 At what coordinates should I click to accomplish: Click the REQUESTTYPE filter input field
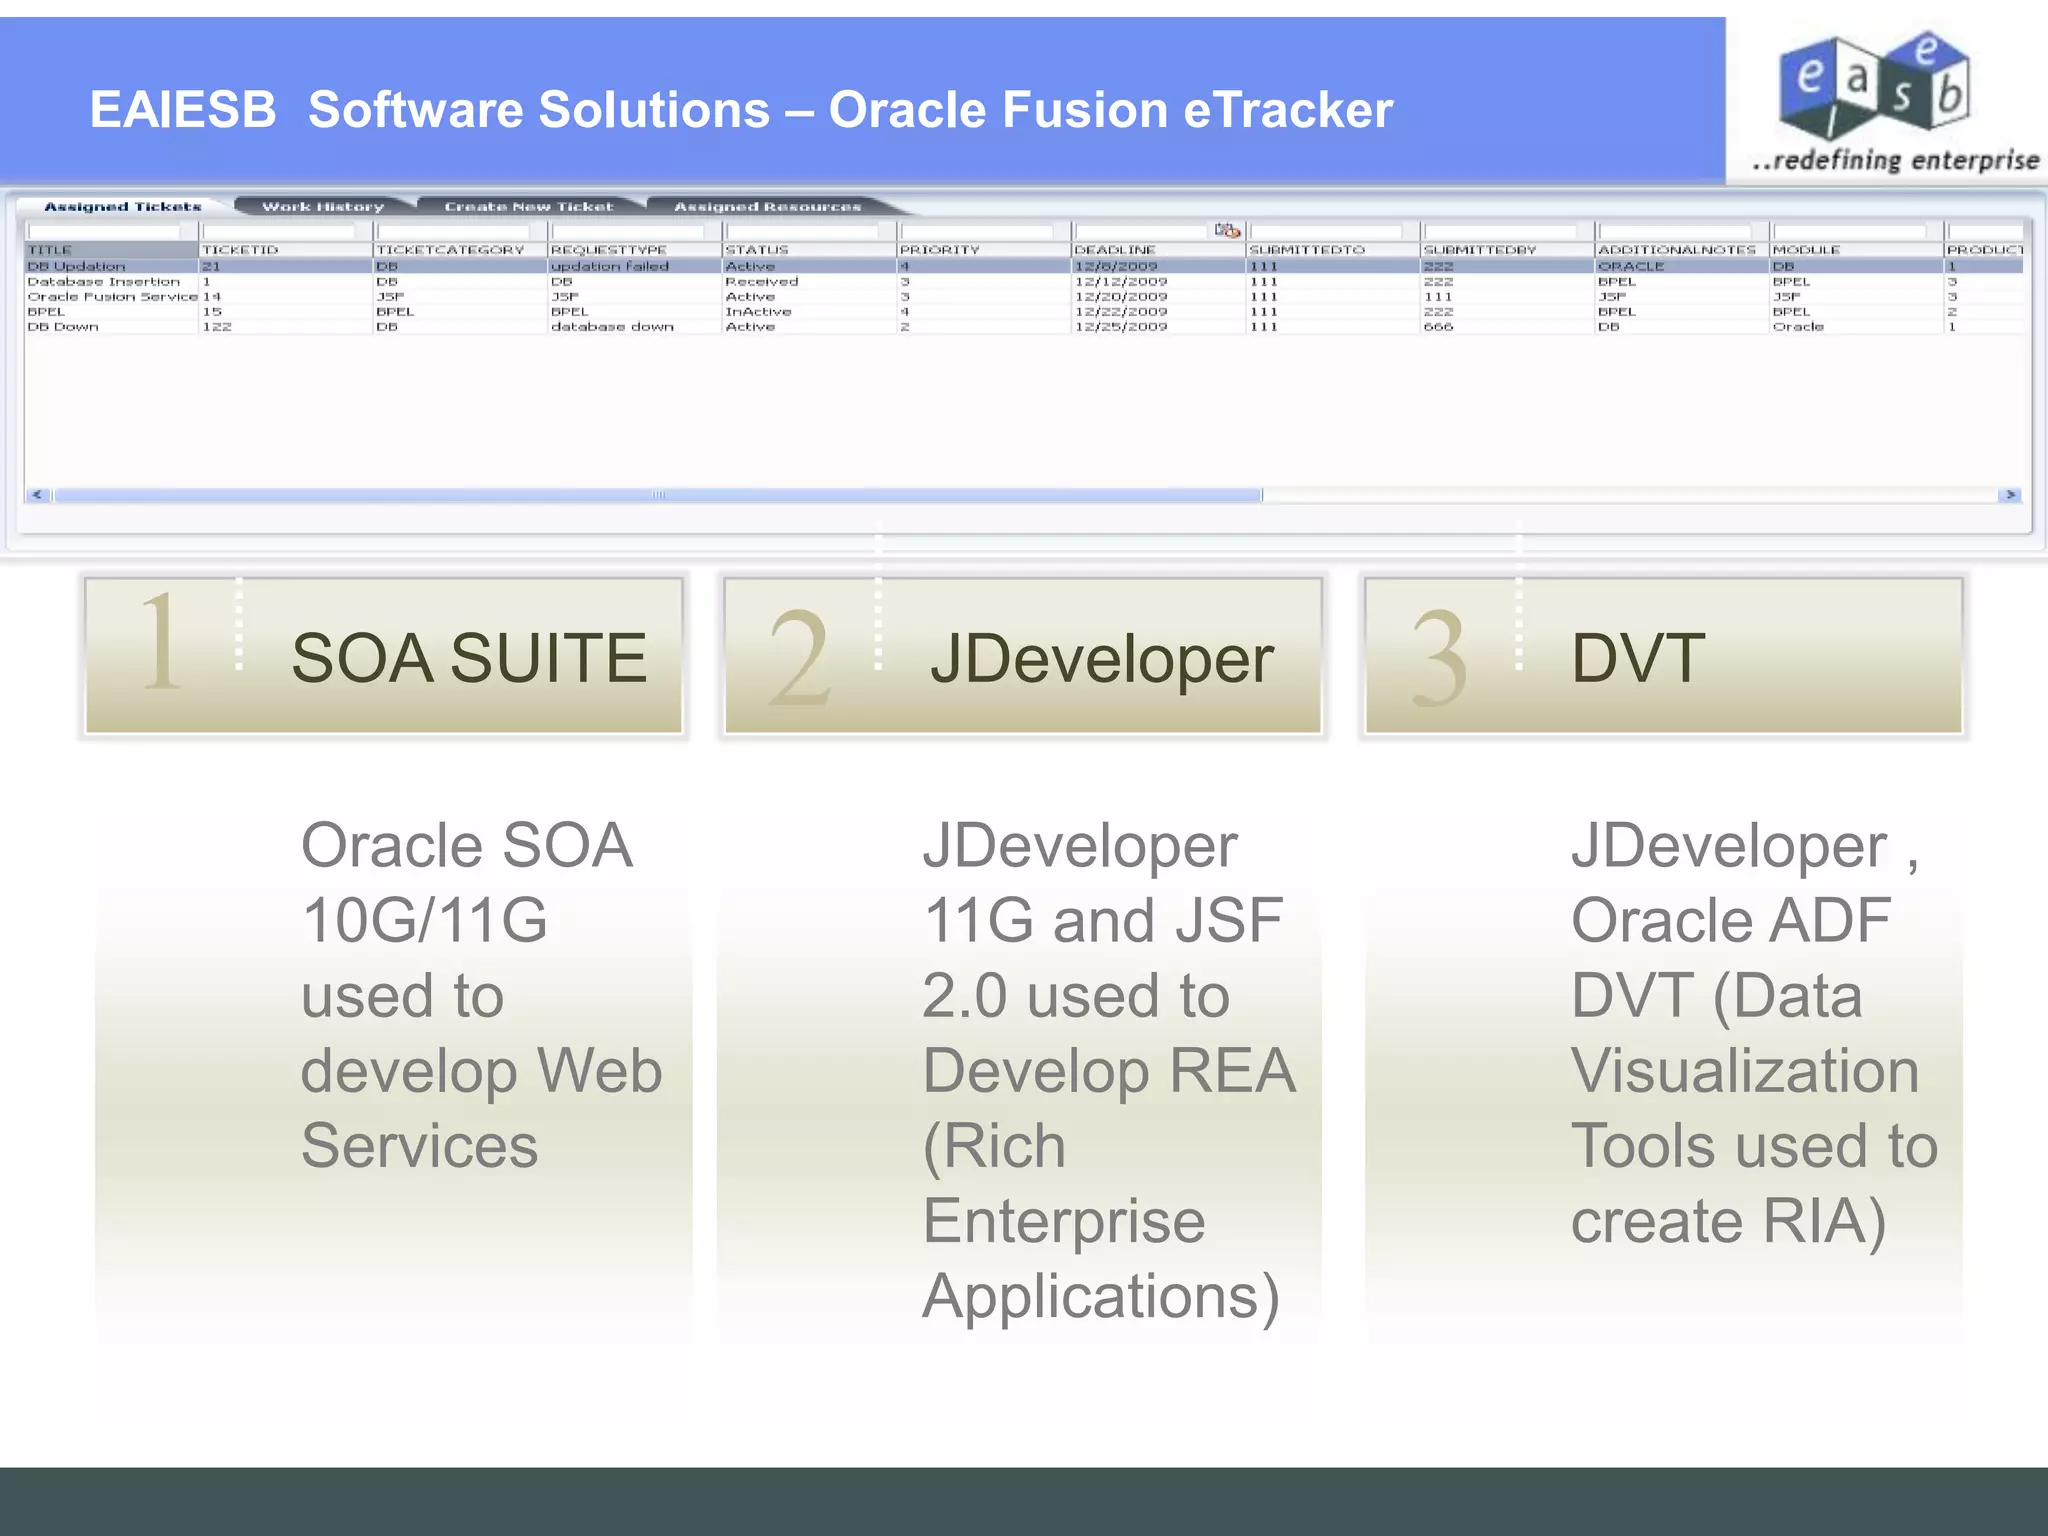coord(627,231)
